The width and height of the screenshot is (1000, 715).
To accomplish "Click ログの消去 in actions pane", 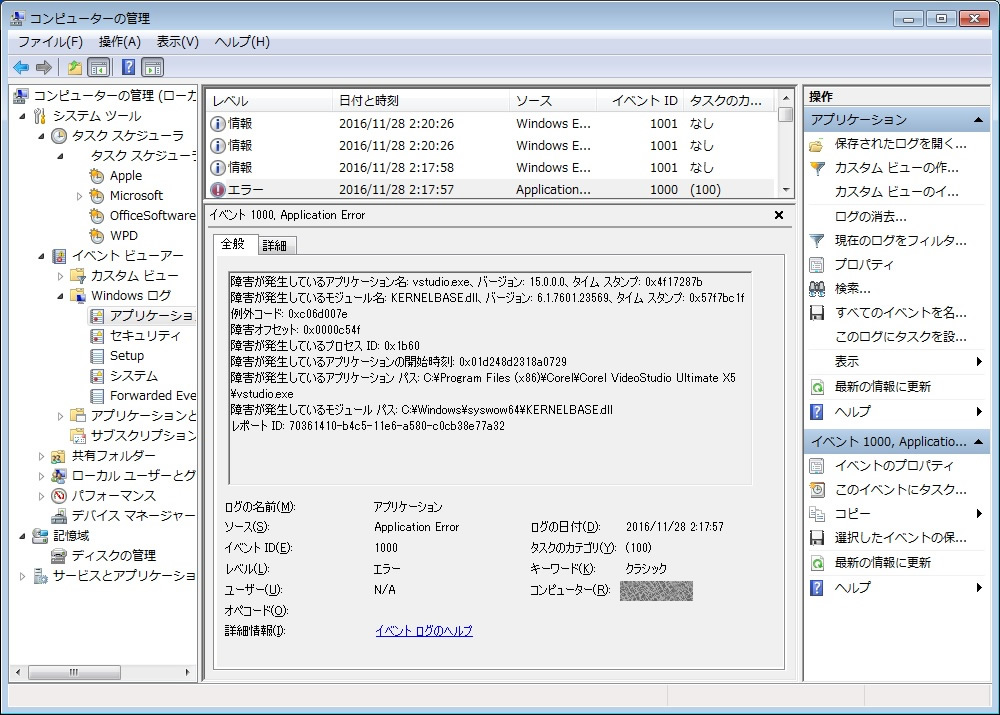I will (x=871, y=217).
